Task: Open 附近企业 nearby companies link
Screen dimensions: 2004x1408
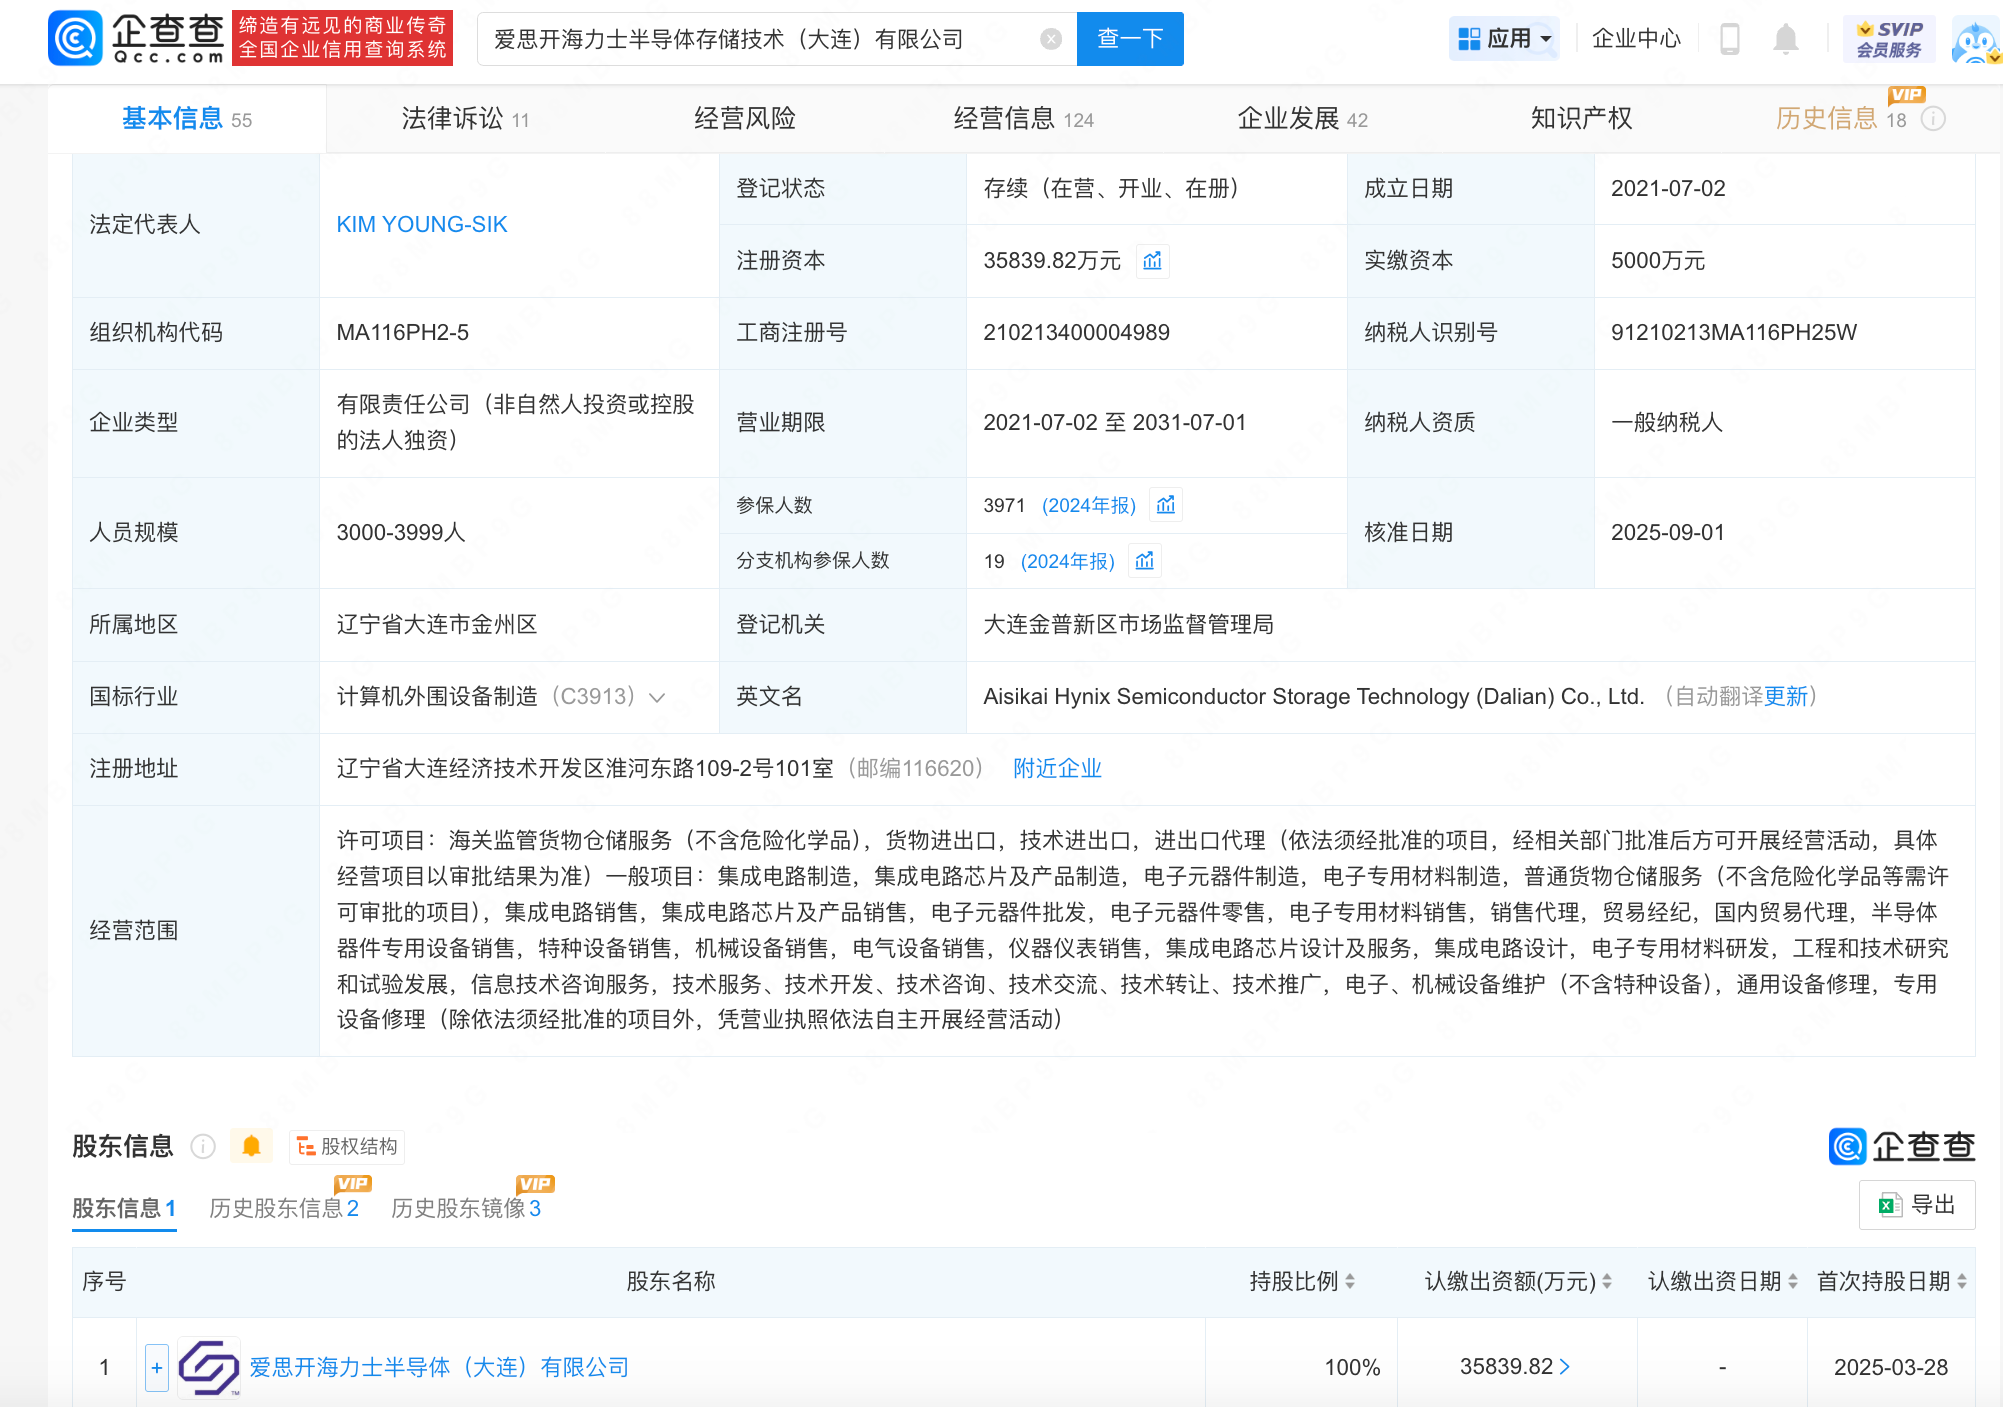Action: [1057, 768]
